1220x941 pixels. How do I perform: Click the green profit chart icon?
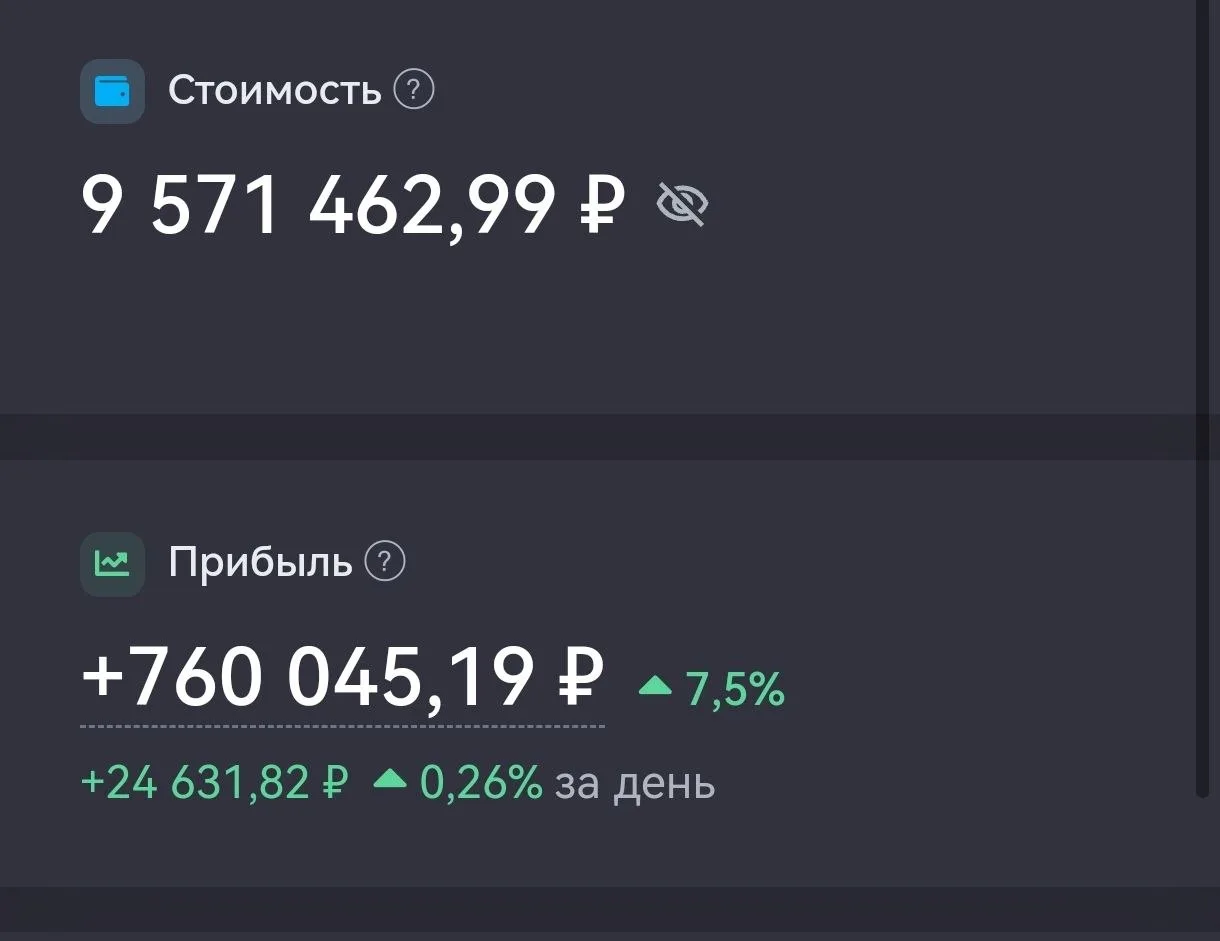[112, 564]
